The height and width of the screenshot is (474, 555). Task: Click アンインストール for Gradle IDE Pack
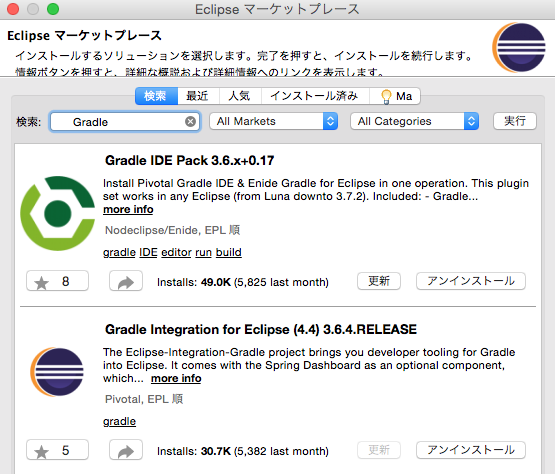point(471,281)
